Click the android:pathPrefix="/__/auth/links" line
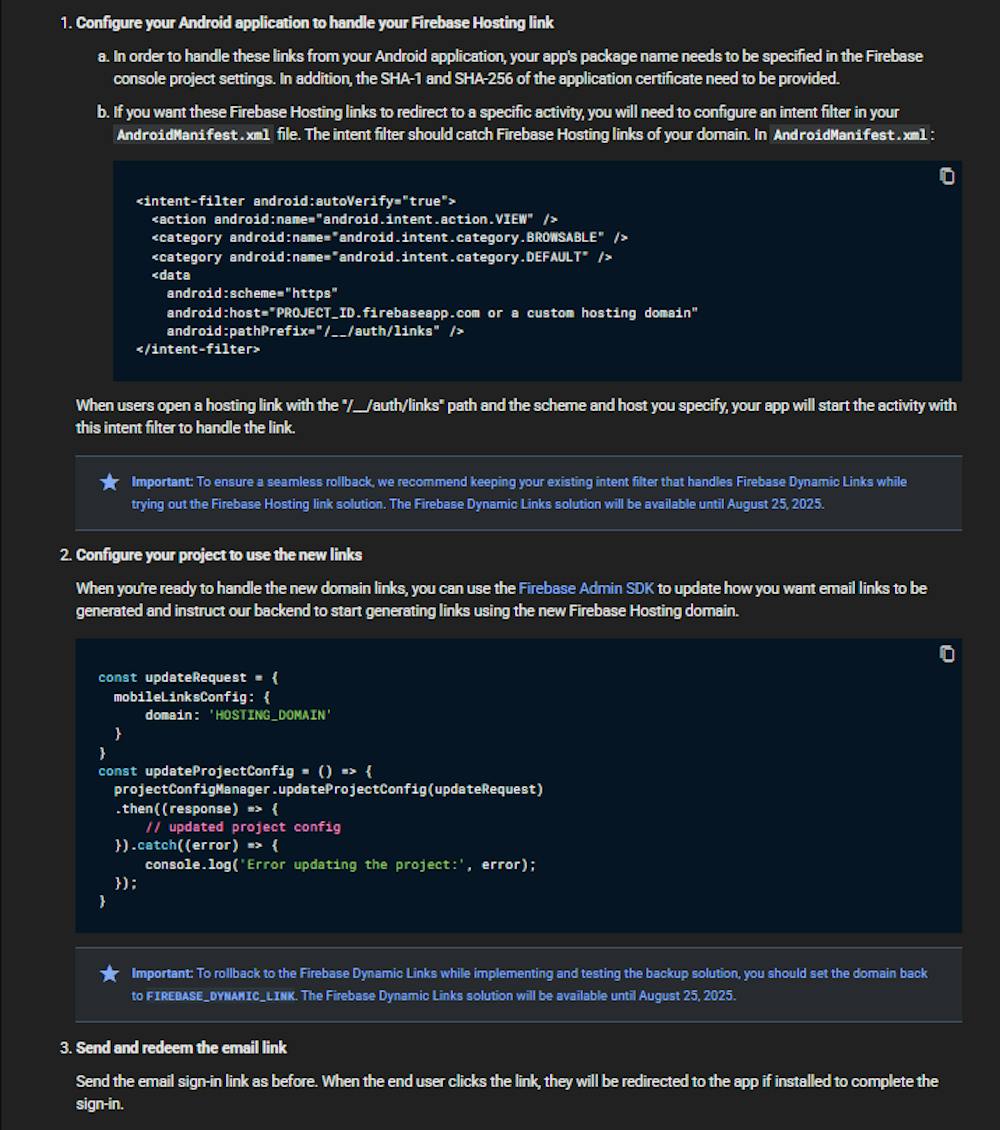 click(x=315, y=331)
